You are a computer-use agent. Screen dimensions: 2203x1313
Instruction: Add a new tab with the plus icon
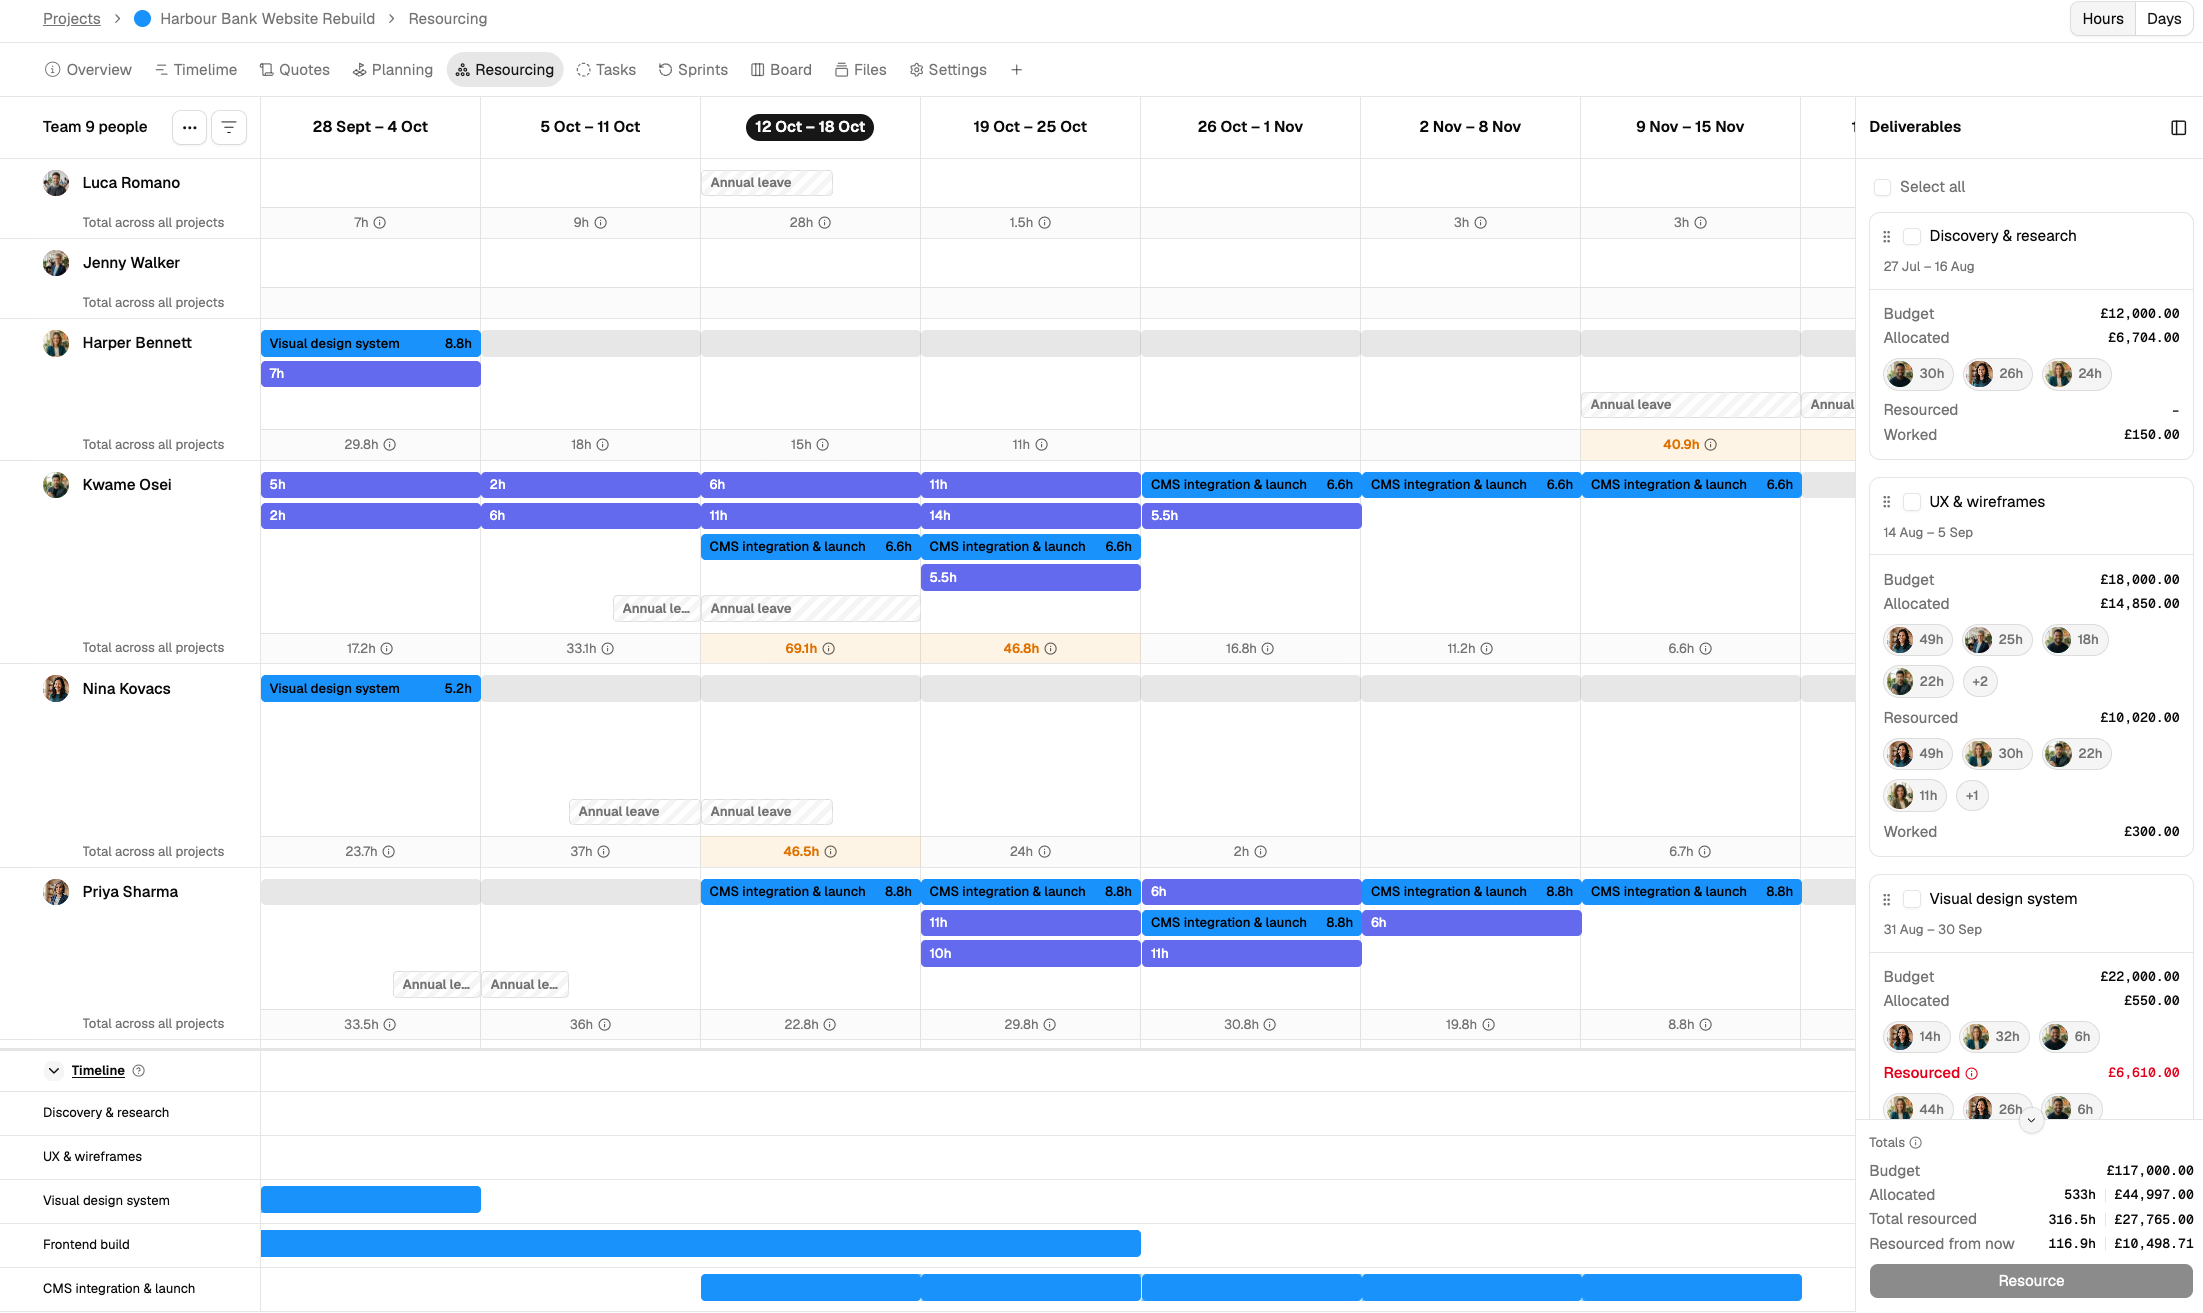[1016, 70]
